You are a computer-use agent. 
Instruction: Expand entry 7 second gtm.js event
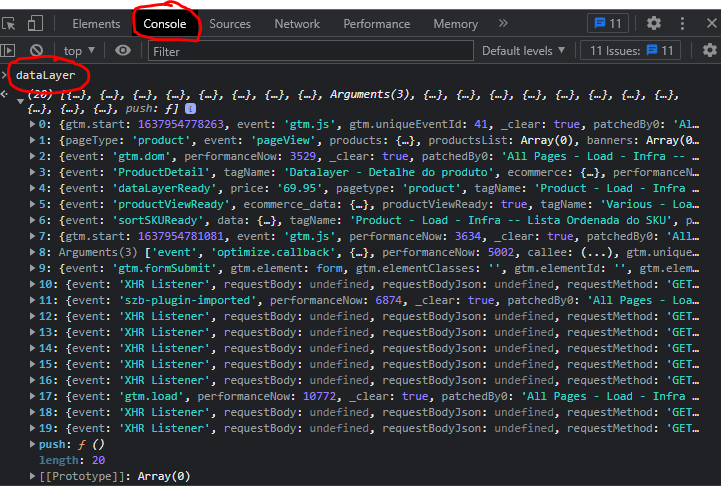point(32,236)
